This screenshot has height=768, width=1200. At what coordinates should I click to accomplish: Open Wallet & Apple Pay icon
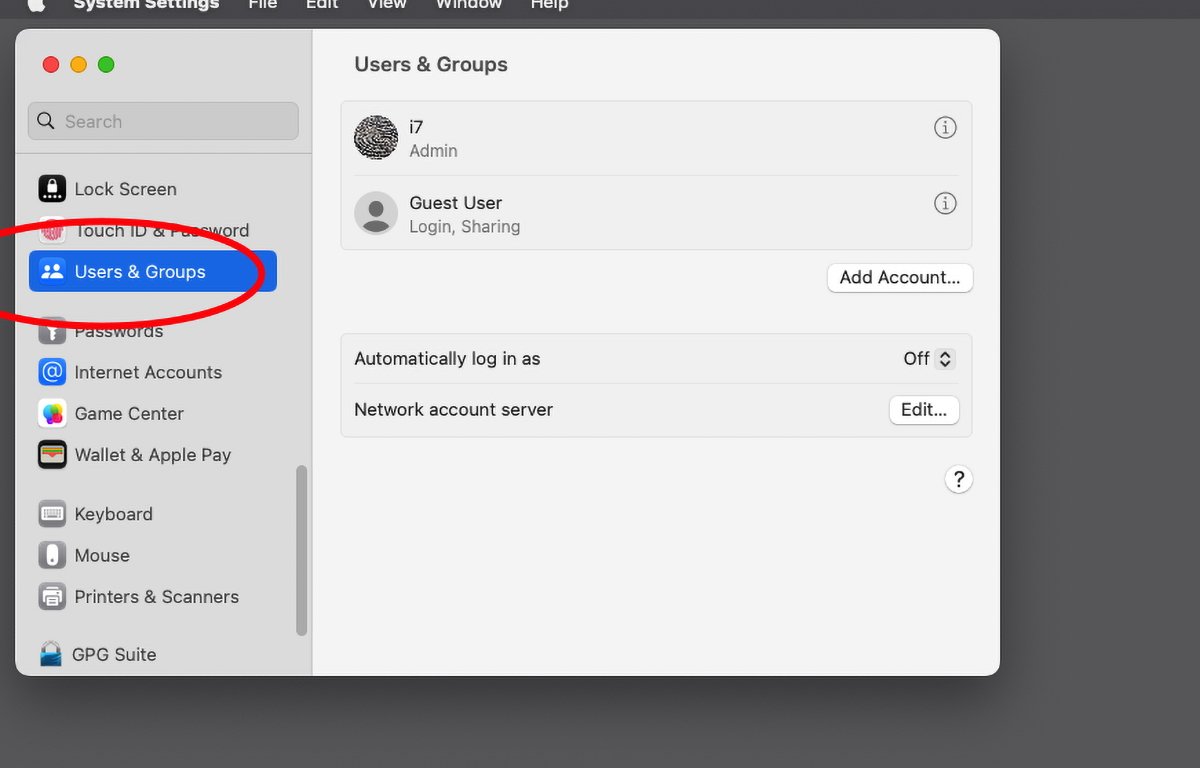[52, 455]
